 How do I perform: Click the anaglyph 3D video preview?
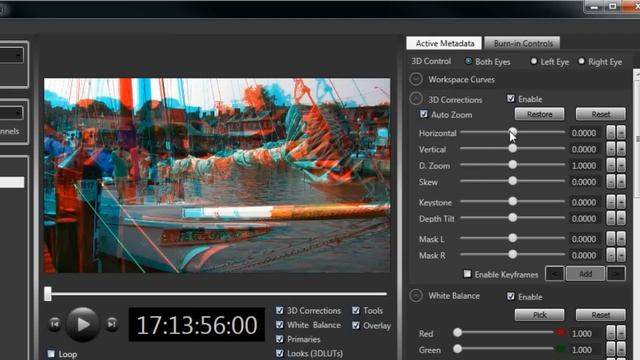(217, 176)
